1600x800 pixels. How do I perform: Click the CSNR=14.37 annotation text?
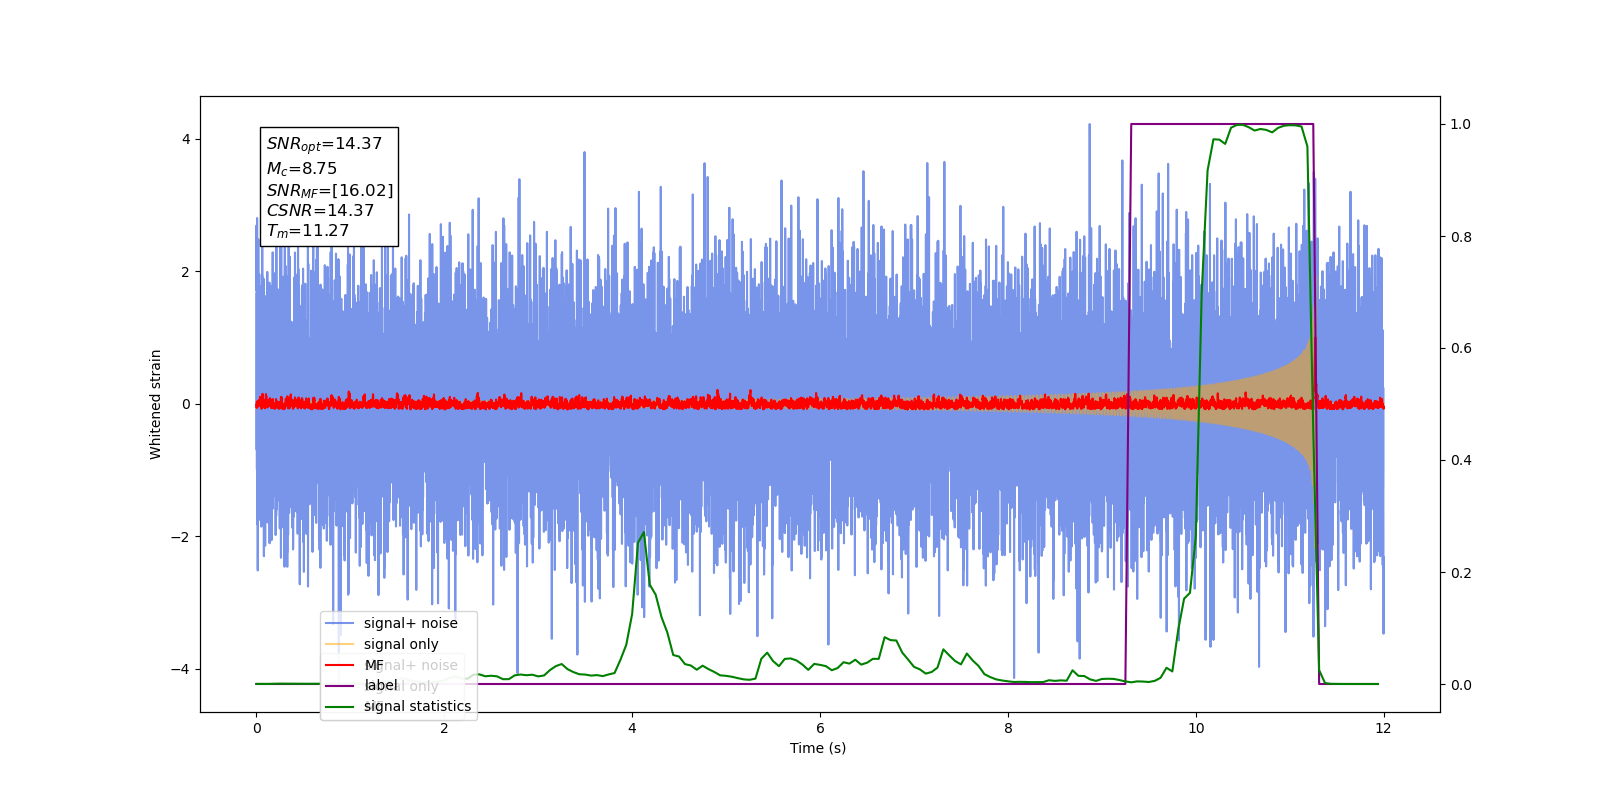tap(320, 211)
